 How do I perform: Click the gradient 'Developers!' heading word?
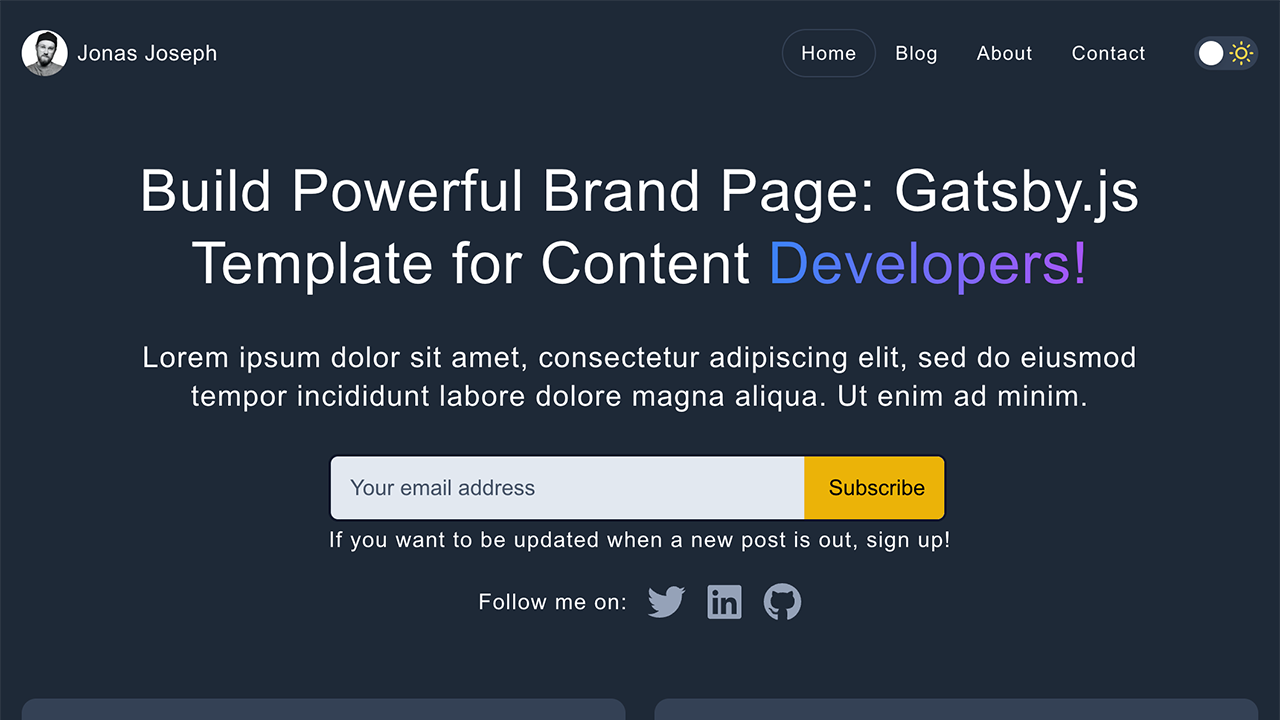tap(927, 264)
